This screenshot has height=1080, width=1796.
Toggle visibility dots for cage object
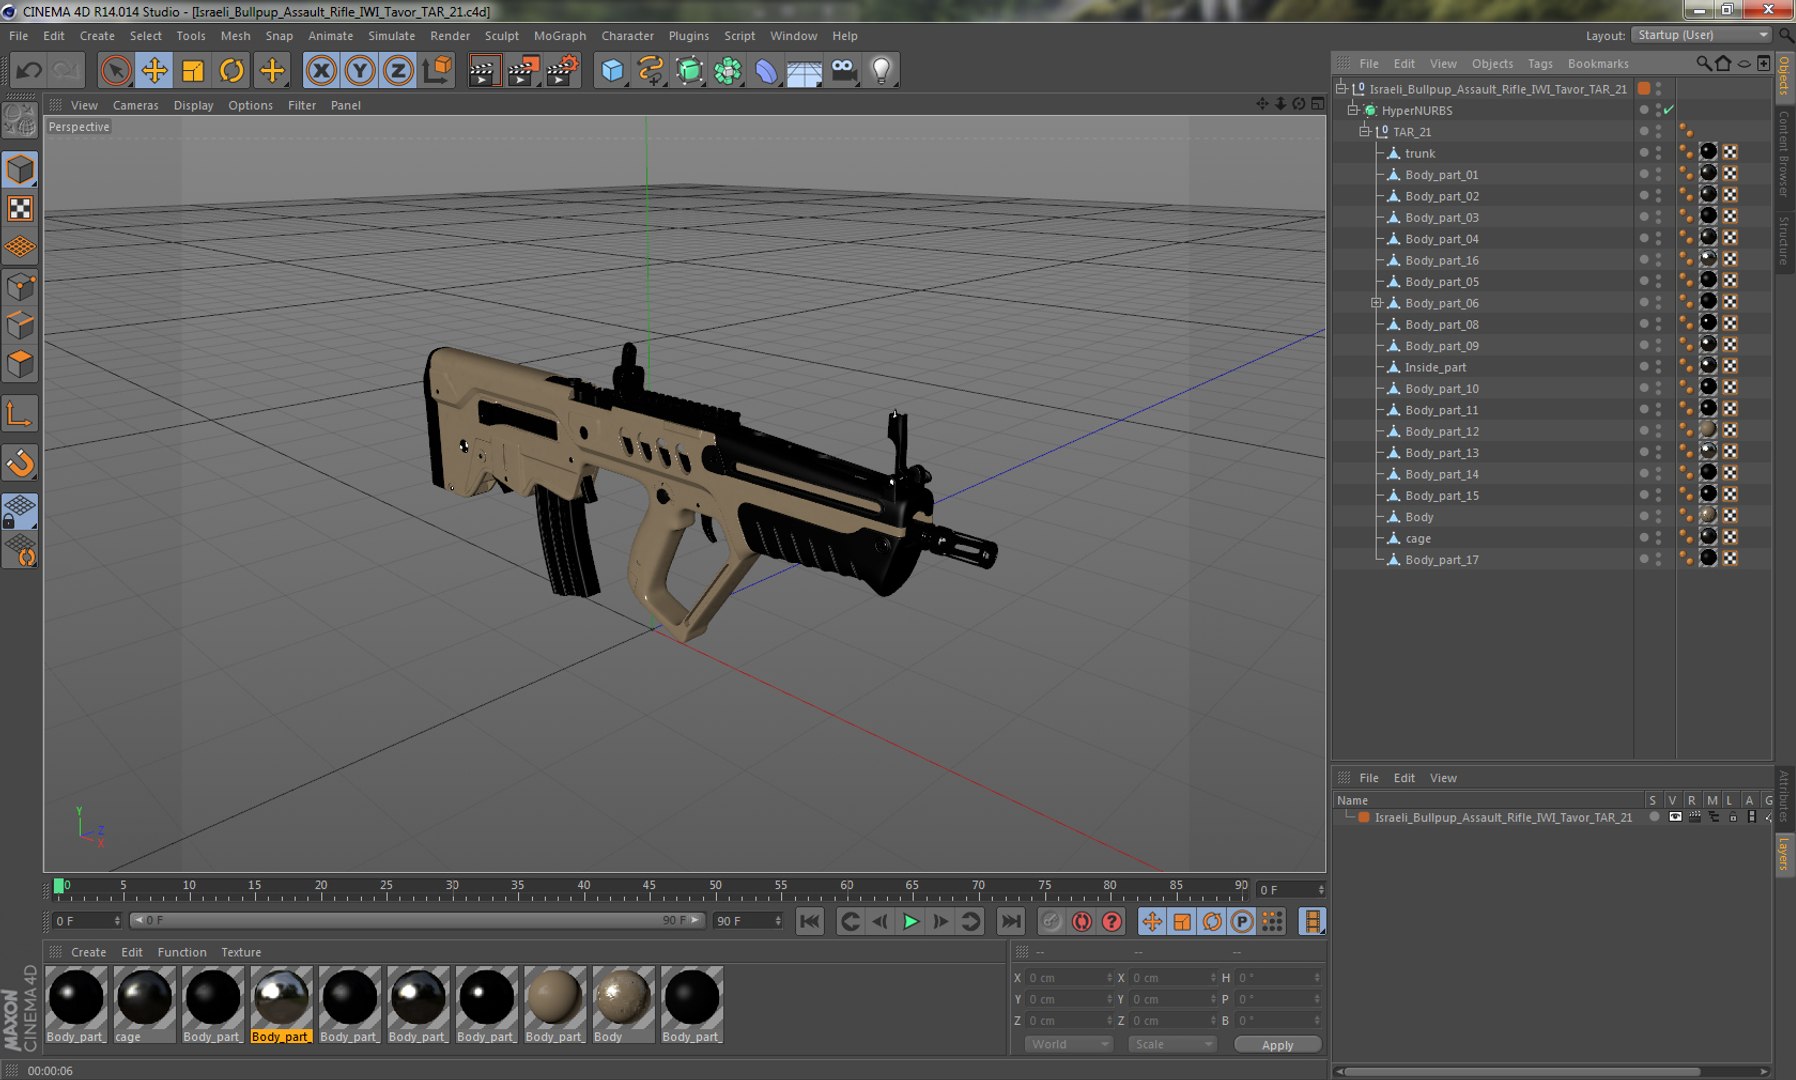click(x=1658, y=538)
